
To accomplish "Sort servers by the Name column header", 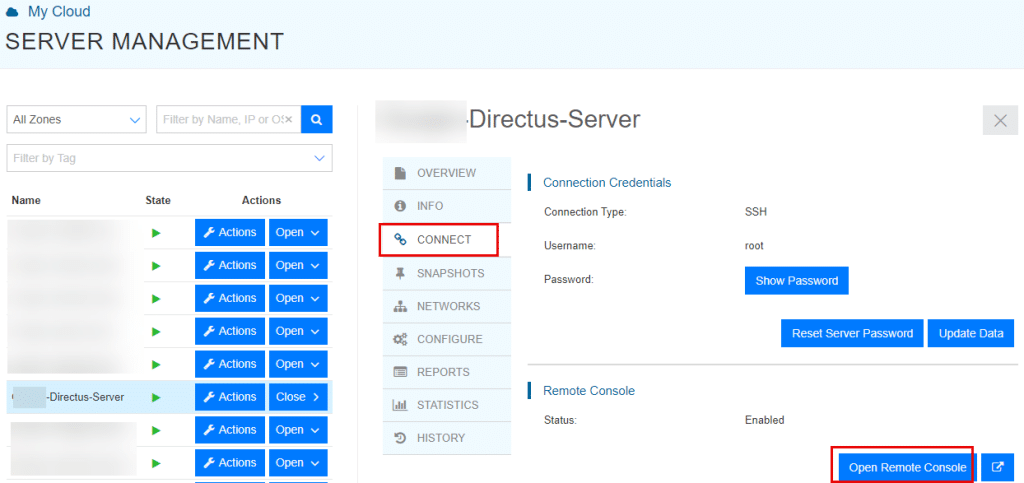I will [x=26, y=200].
